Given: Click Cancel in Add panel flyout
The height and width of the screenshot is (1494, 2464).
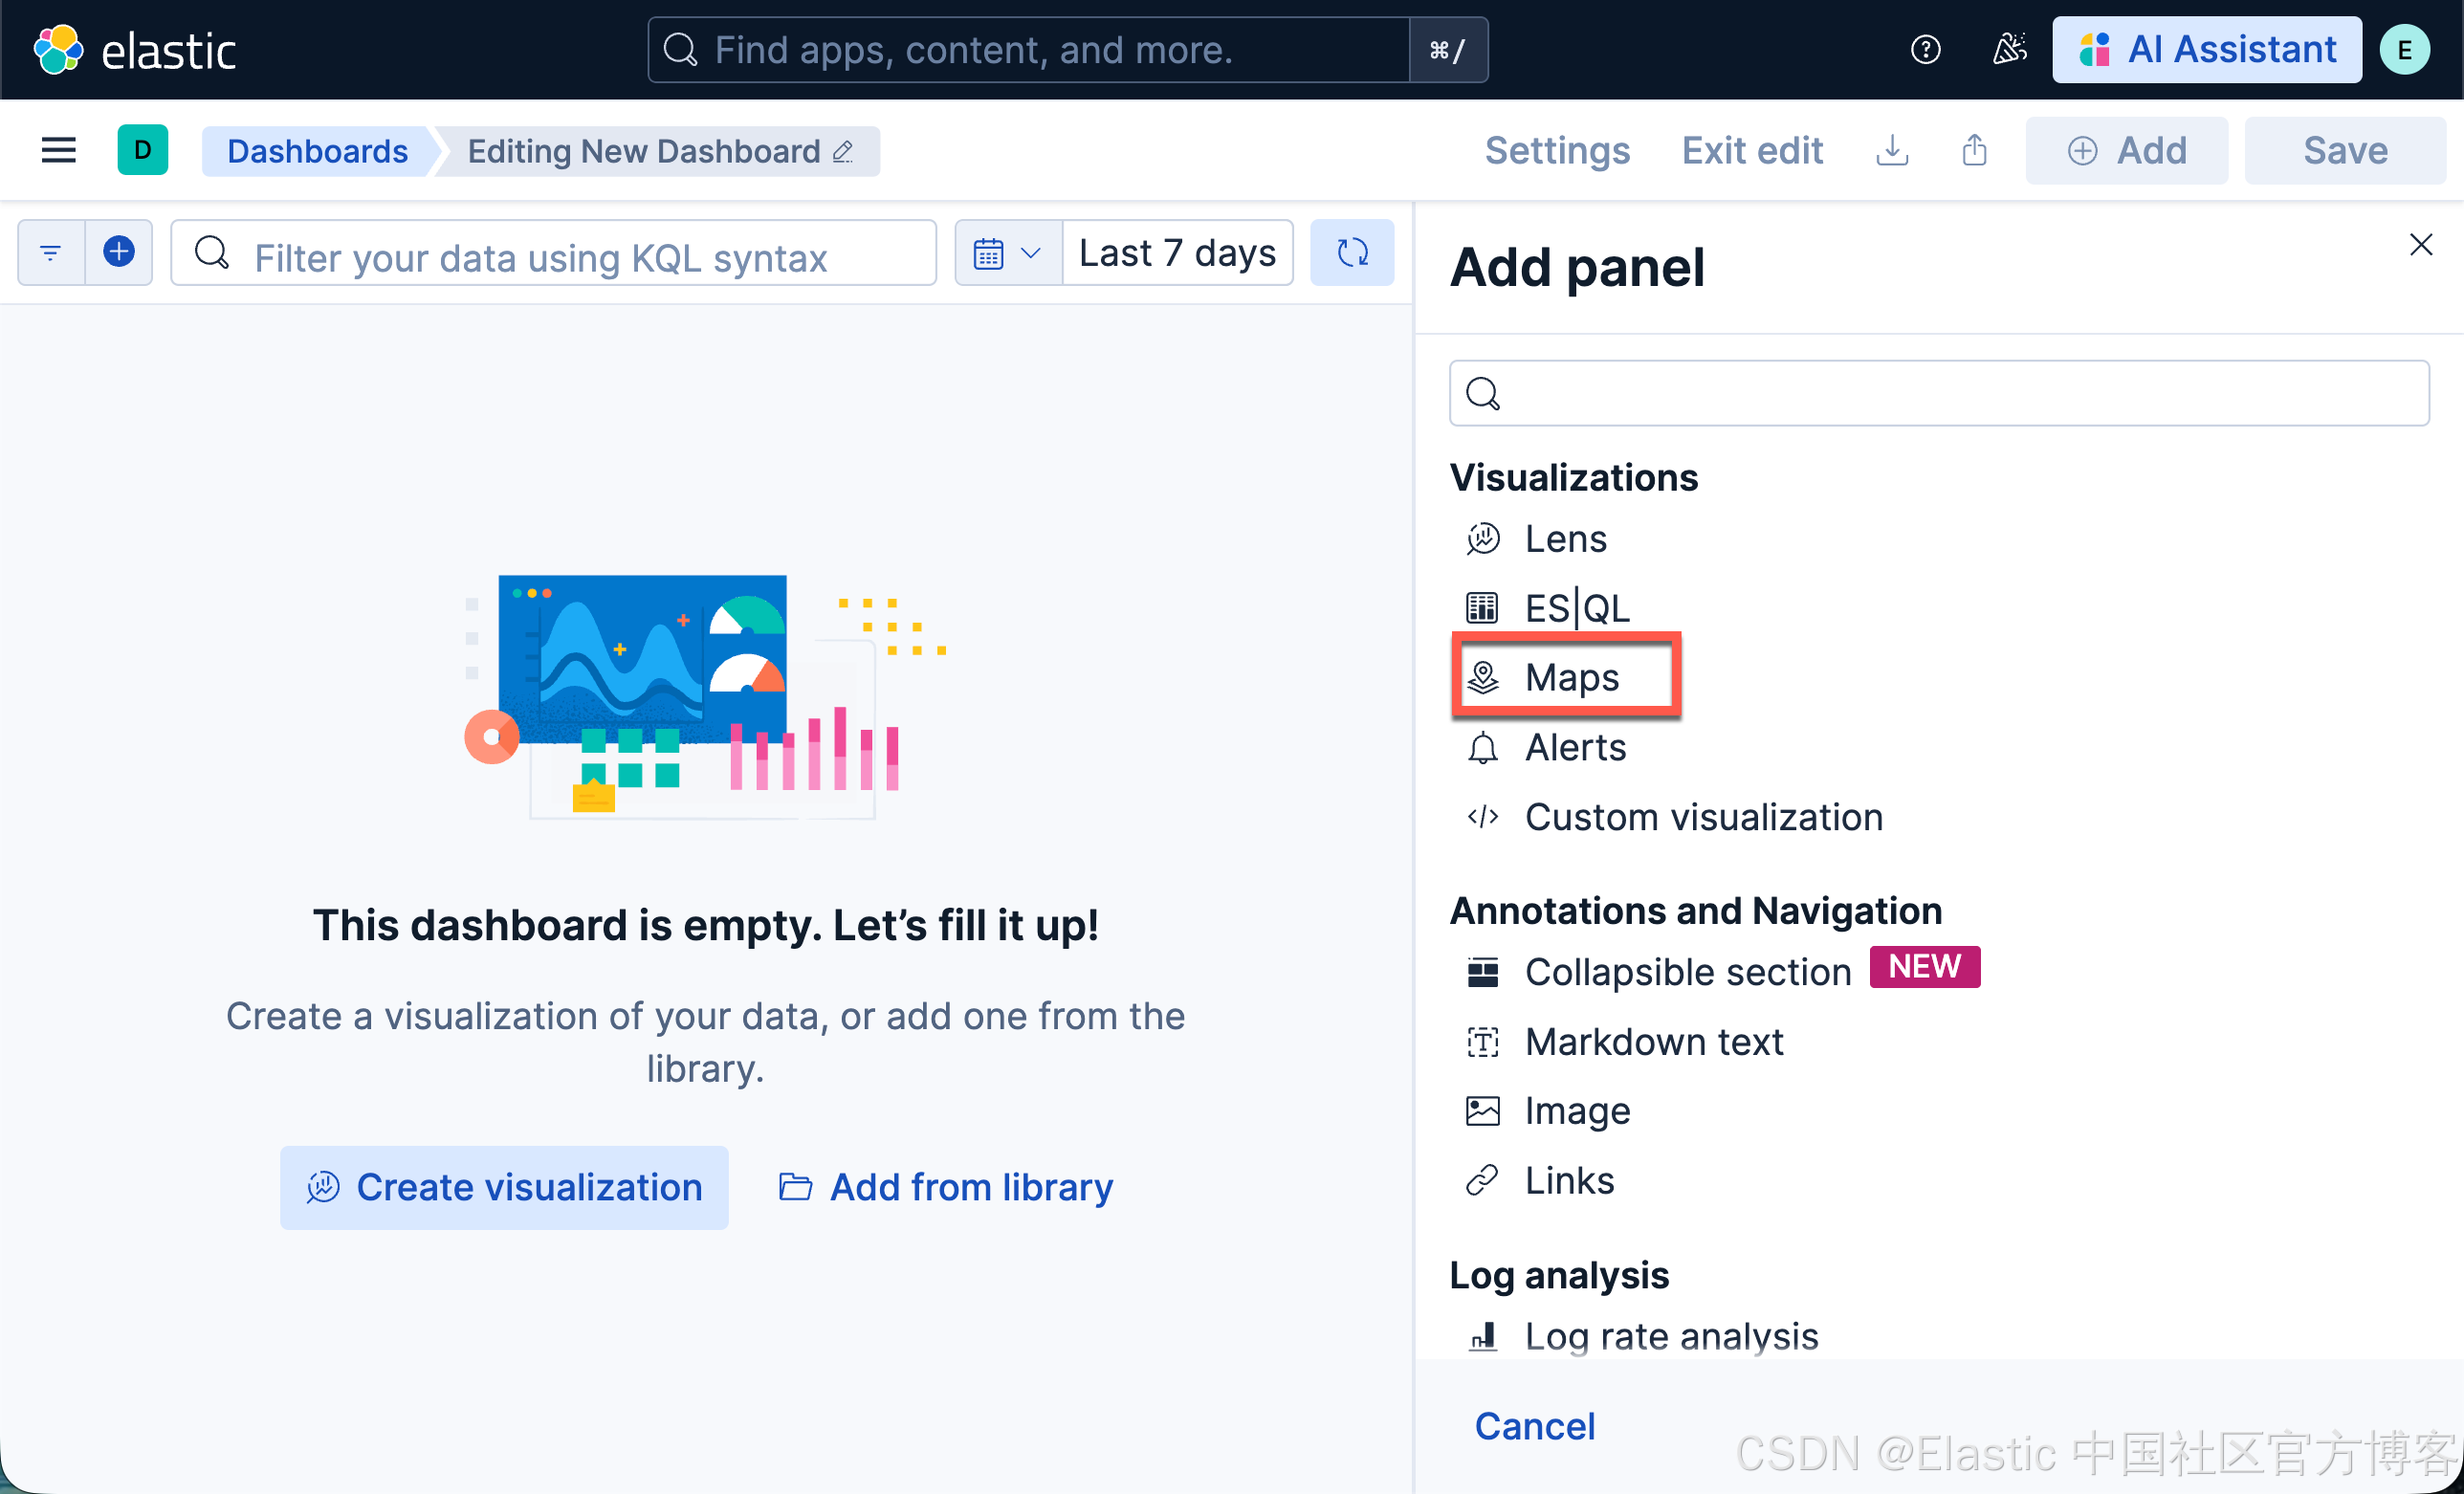Looking at the screenshot, I should (1534, 1425).
